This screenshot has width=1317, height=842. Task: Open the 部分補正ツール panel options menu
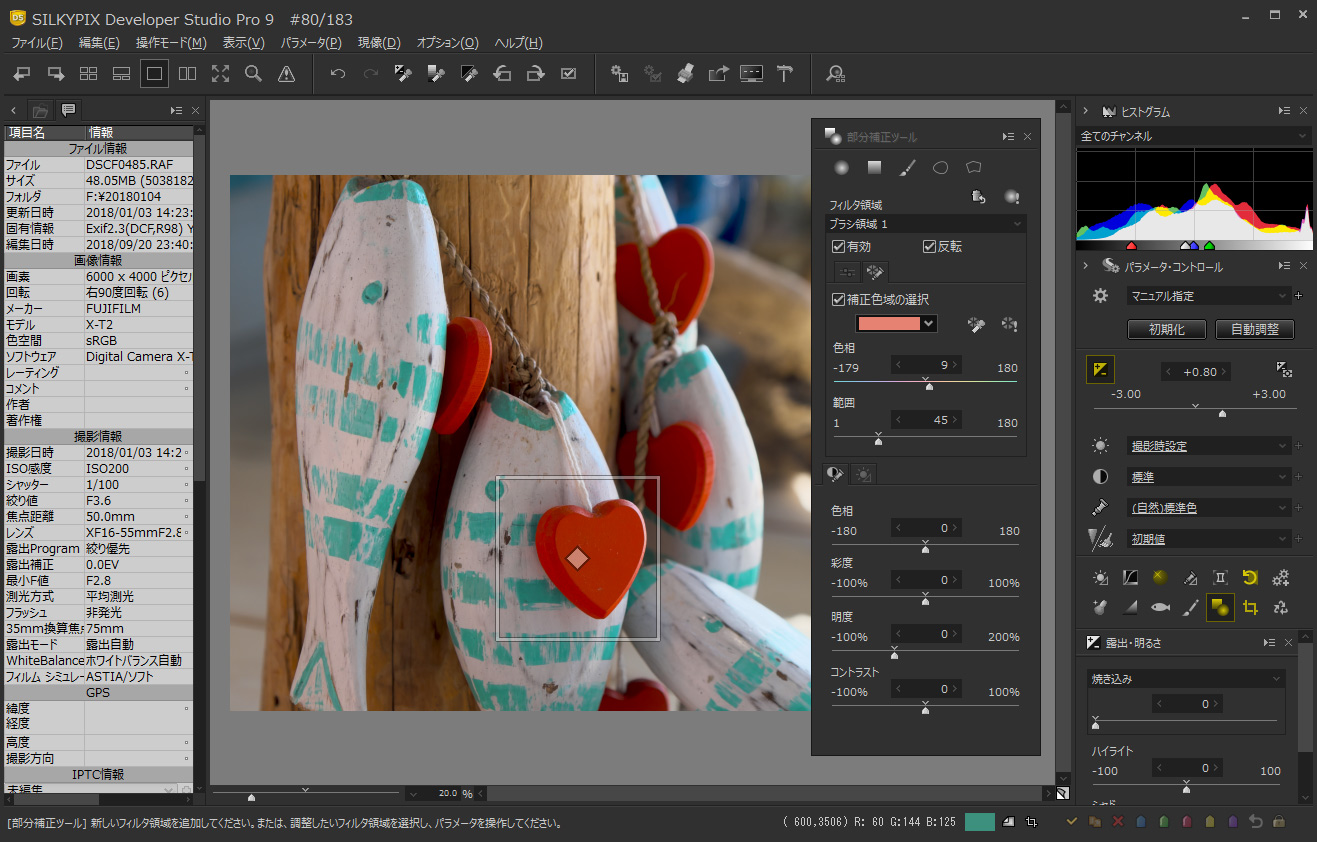[1008, 137]
